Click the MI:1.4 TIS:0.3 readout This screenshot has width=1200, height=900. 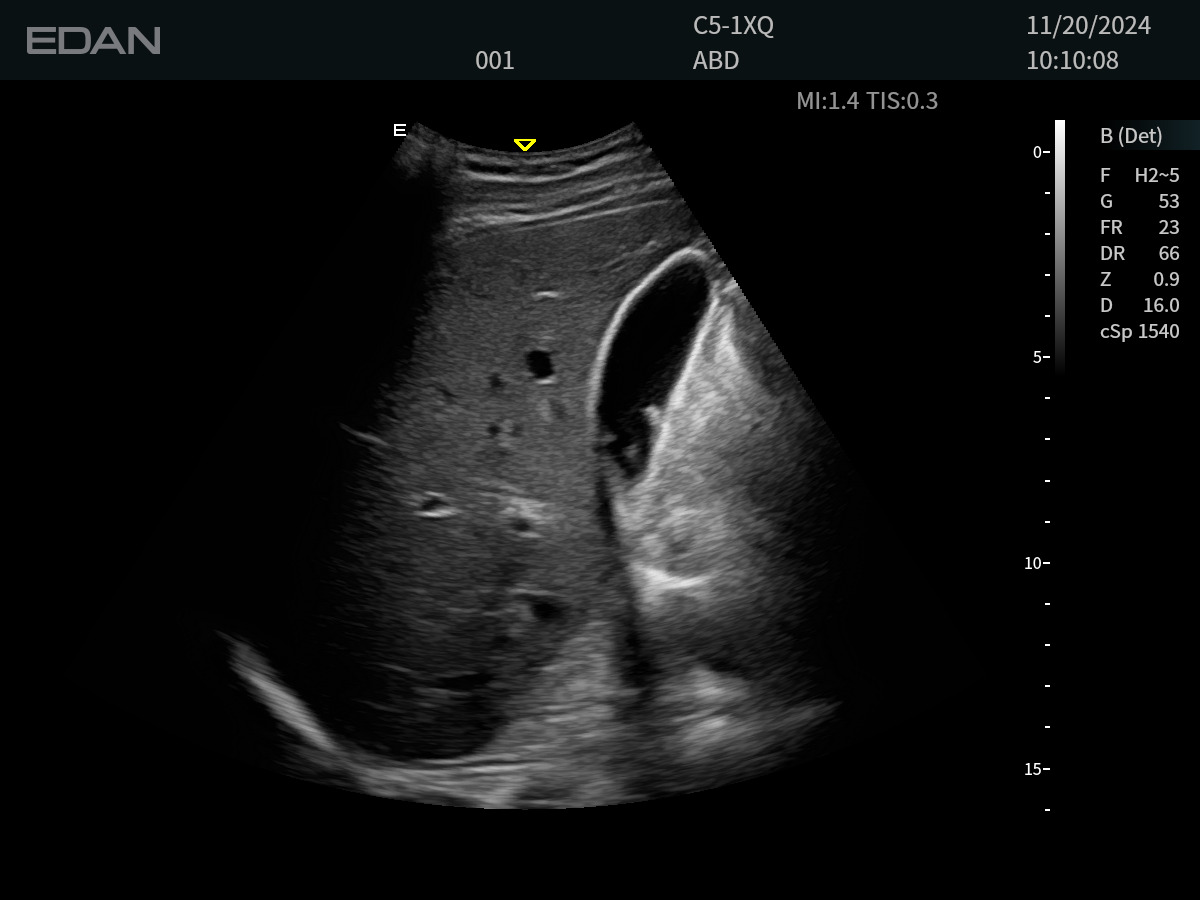866,101
